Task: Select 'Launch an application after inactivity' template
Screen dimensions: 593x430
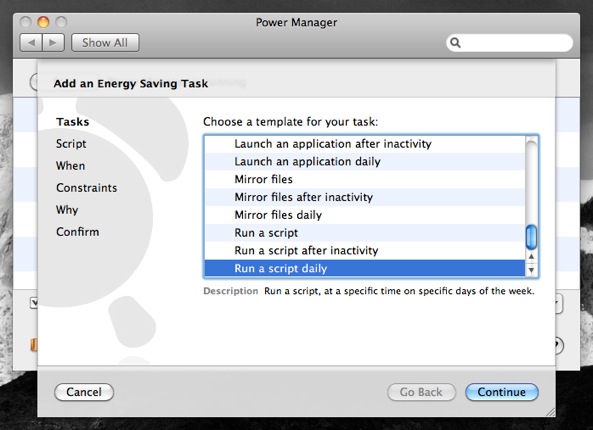Action: coord(365,144)
